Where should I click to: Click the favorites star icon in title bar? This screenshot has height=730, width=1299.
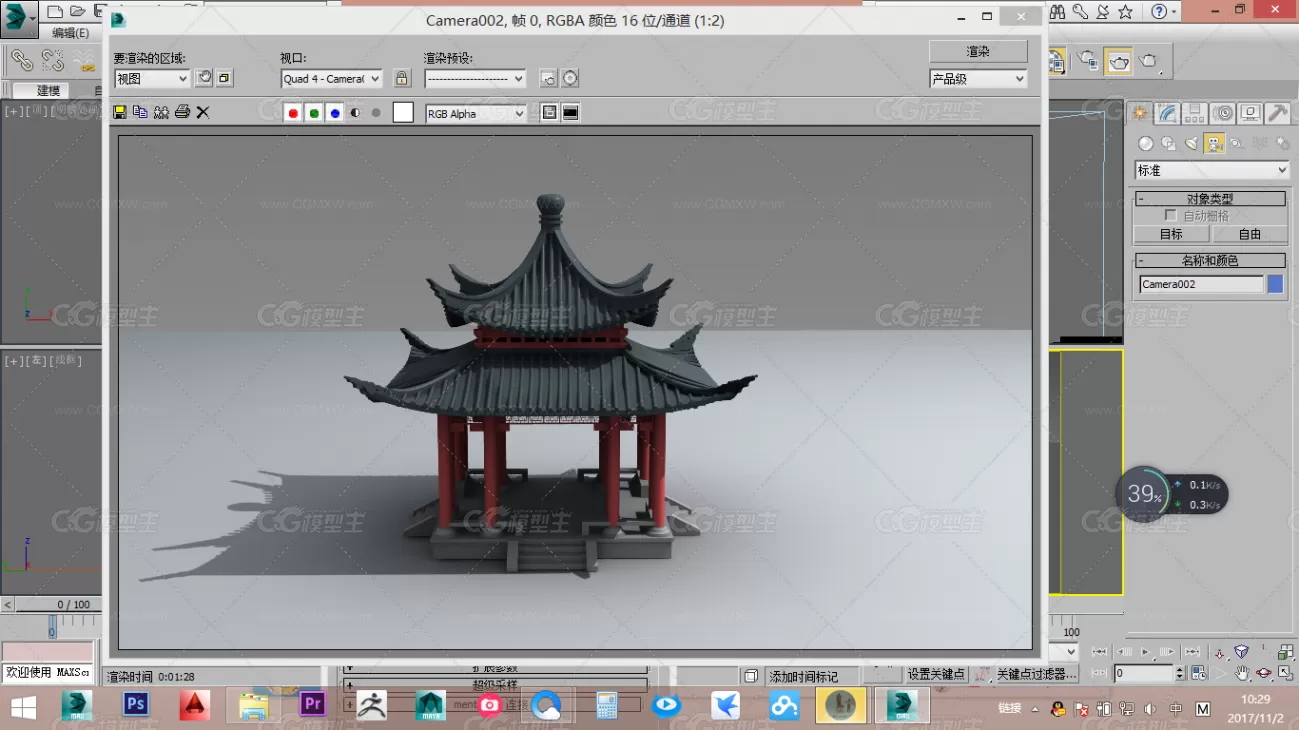tap(1125, 12)
